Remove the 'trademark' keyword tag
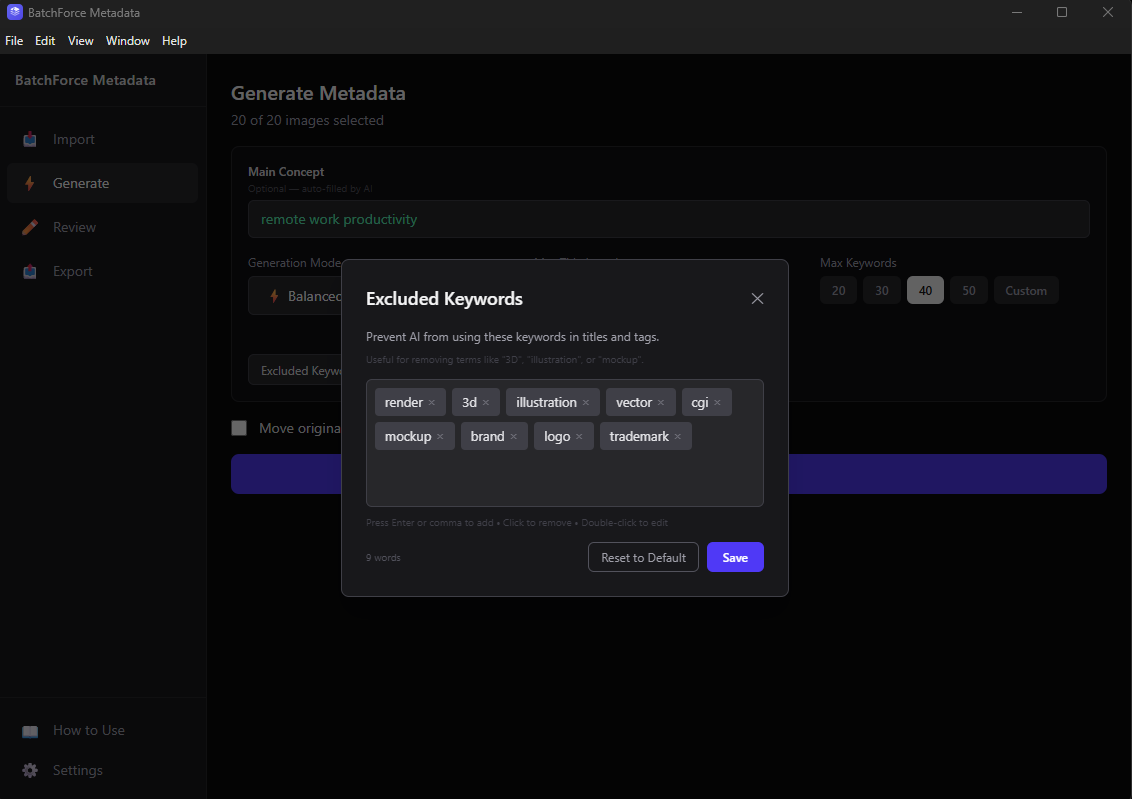The height and width of the screenshot is (799, 1132). pos(678,437)
